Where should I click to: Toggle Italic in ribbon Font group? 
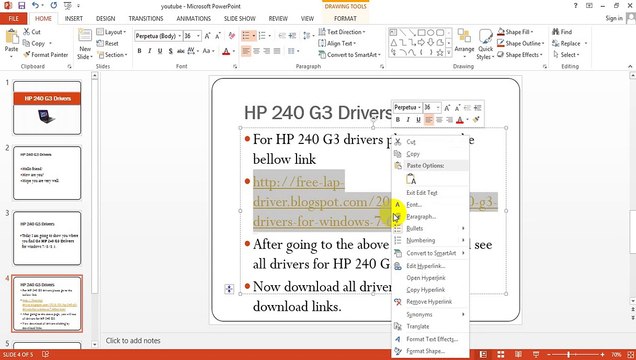[150, 51]
